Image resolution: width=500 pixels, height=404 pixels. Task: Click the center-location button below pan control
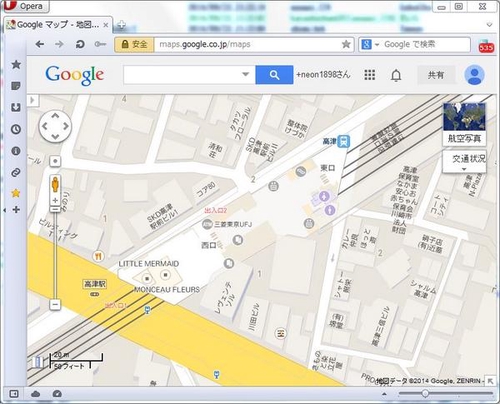tap(55, 161)
